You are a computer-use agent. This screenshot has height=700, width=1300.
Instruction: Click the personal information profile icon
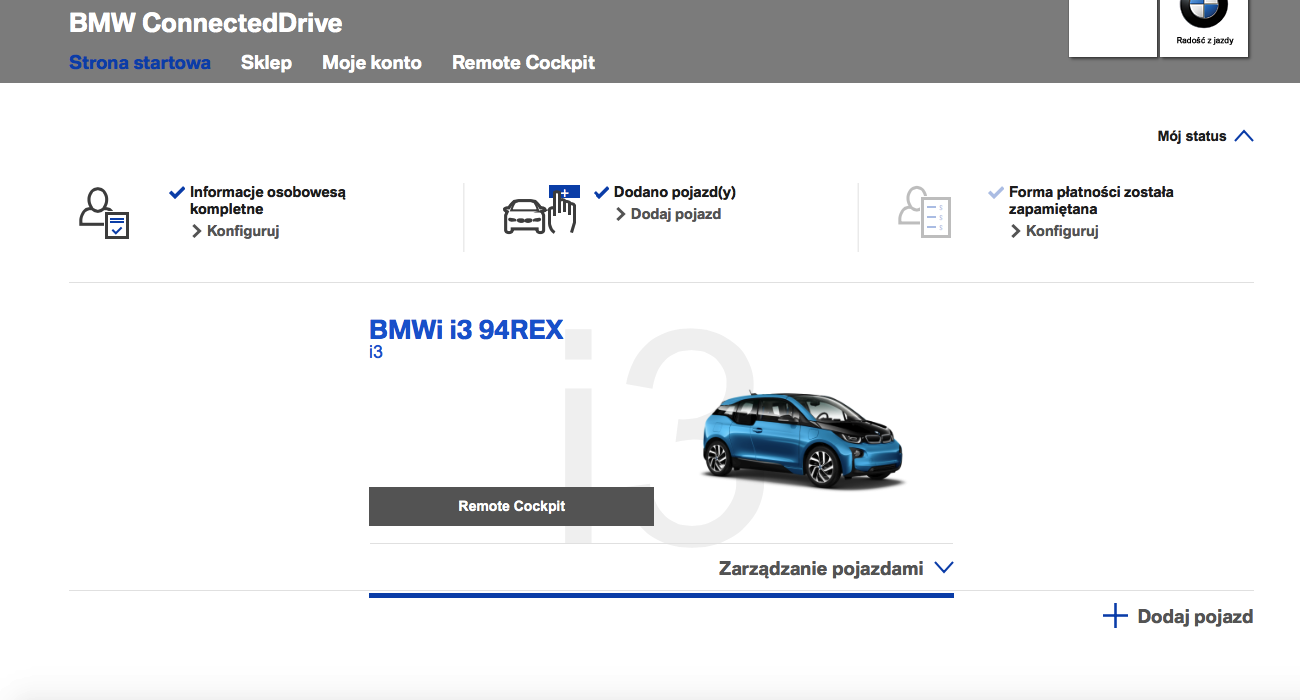104,212
